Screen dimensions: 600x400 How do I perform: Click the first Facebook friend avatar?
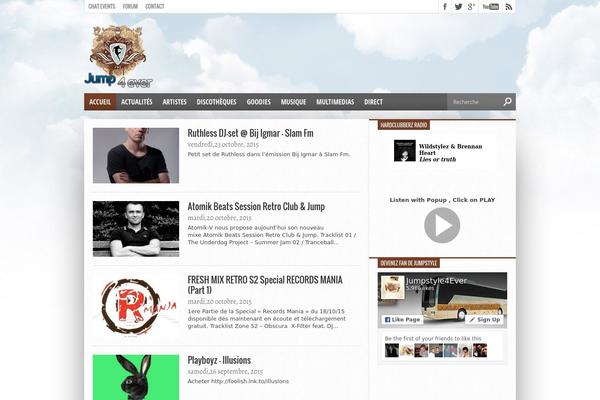[392, 350]
